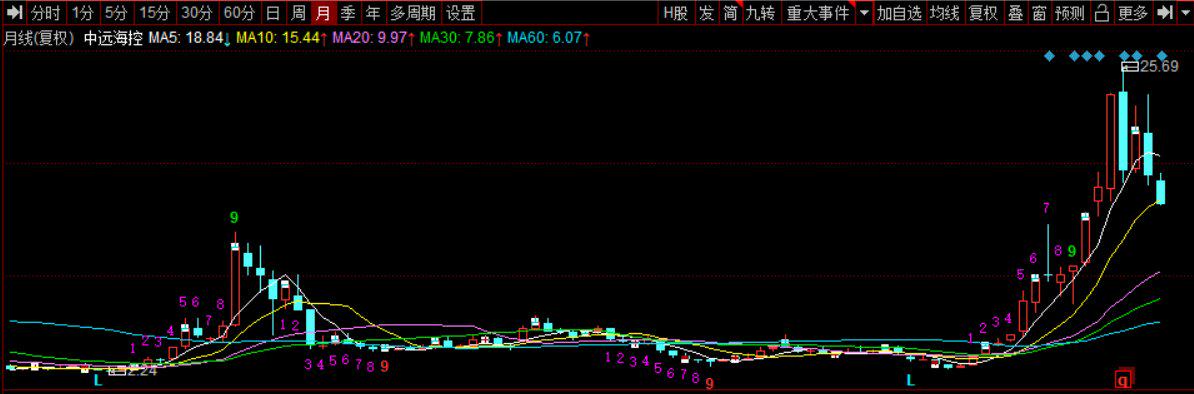The width and height of the screenshot is (1194, 394).
Task: Select the 60分 period tab
Action: pyautogui.click(x=240, y=13)
